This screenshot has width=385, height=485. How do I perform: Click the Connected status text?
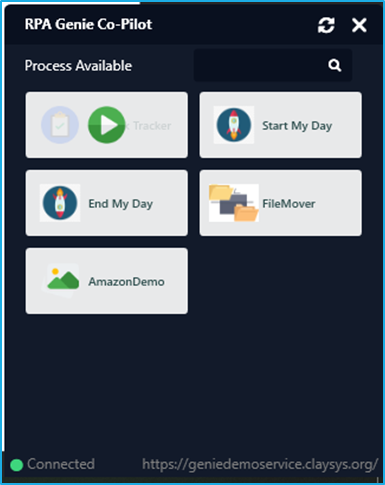pyautogui.click(x=61, y=464)
